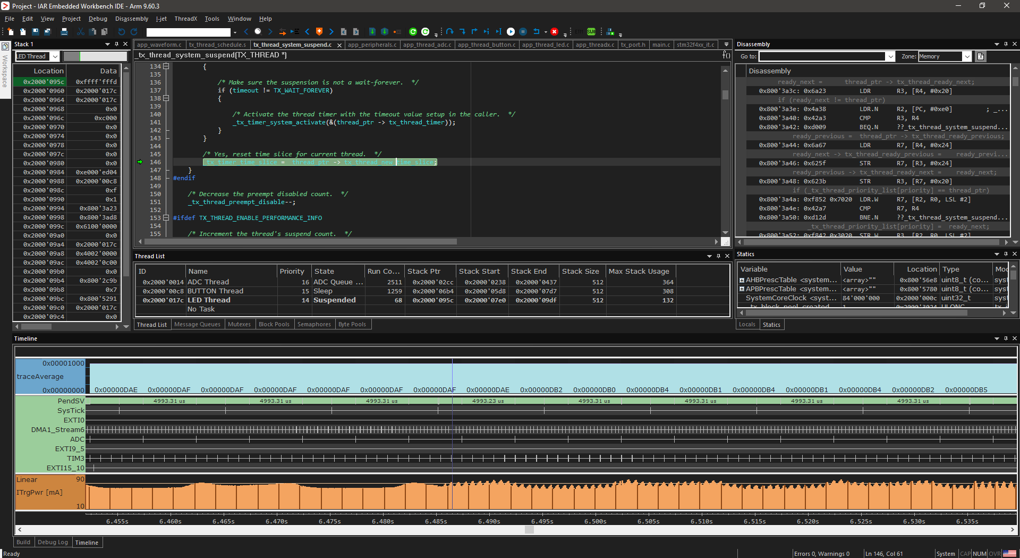Switch to the app_waveform.c tab
This screenshot has width=1020, height=558.
(159, 45)
